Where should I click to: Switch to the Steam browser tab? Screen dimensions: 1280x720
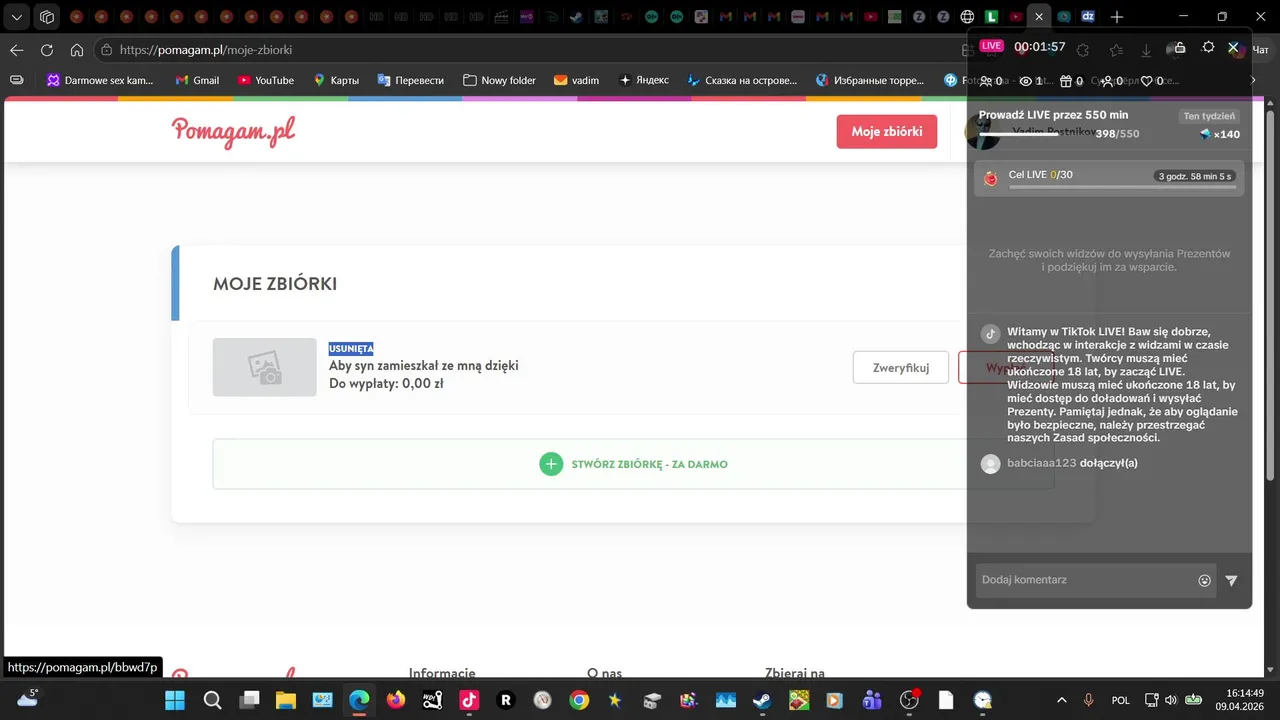click(577, 17)
